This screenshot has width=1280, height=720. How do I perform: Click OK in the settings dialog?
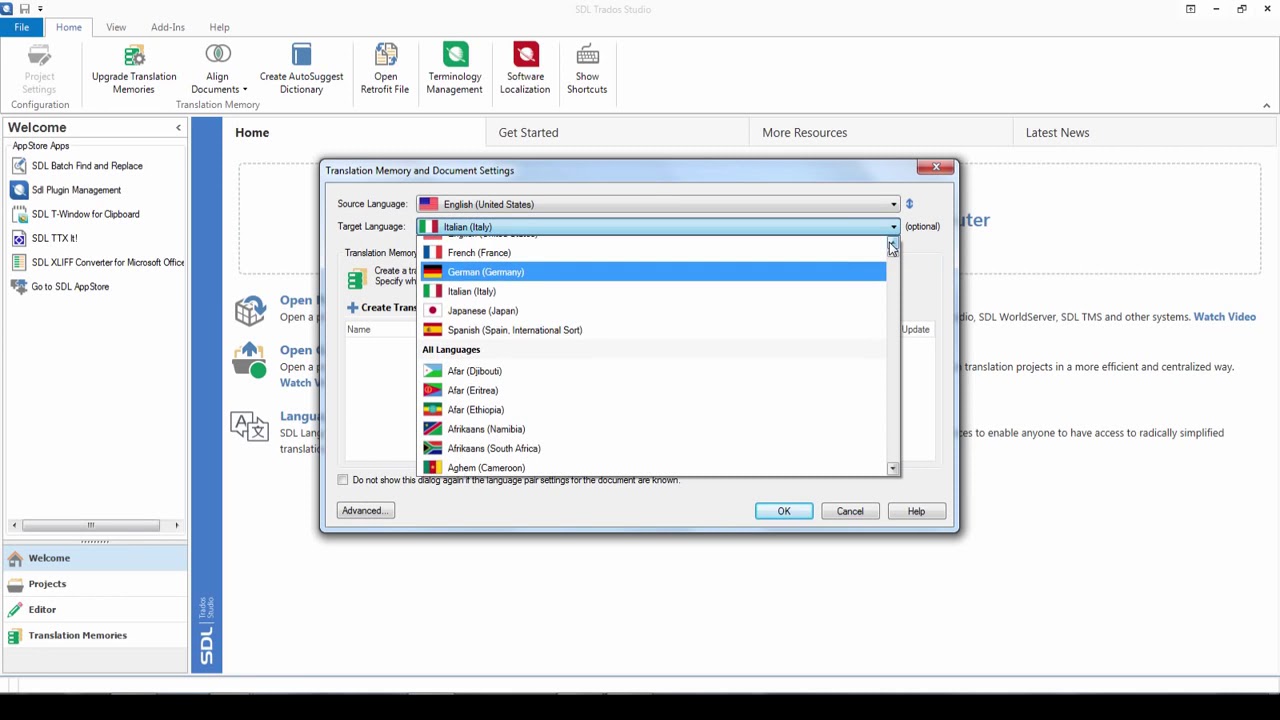[x=784, y=511]
